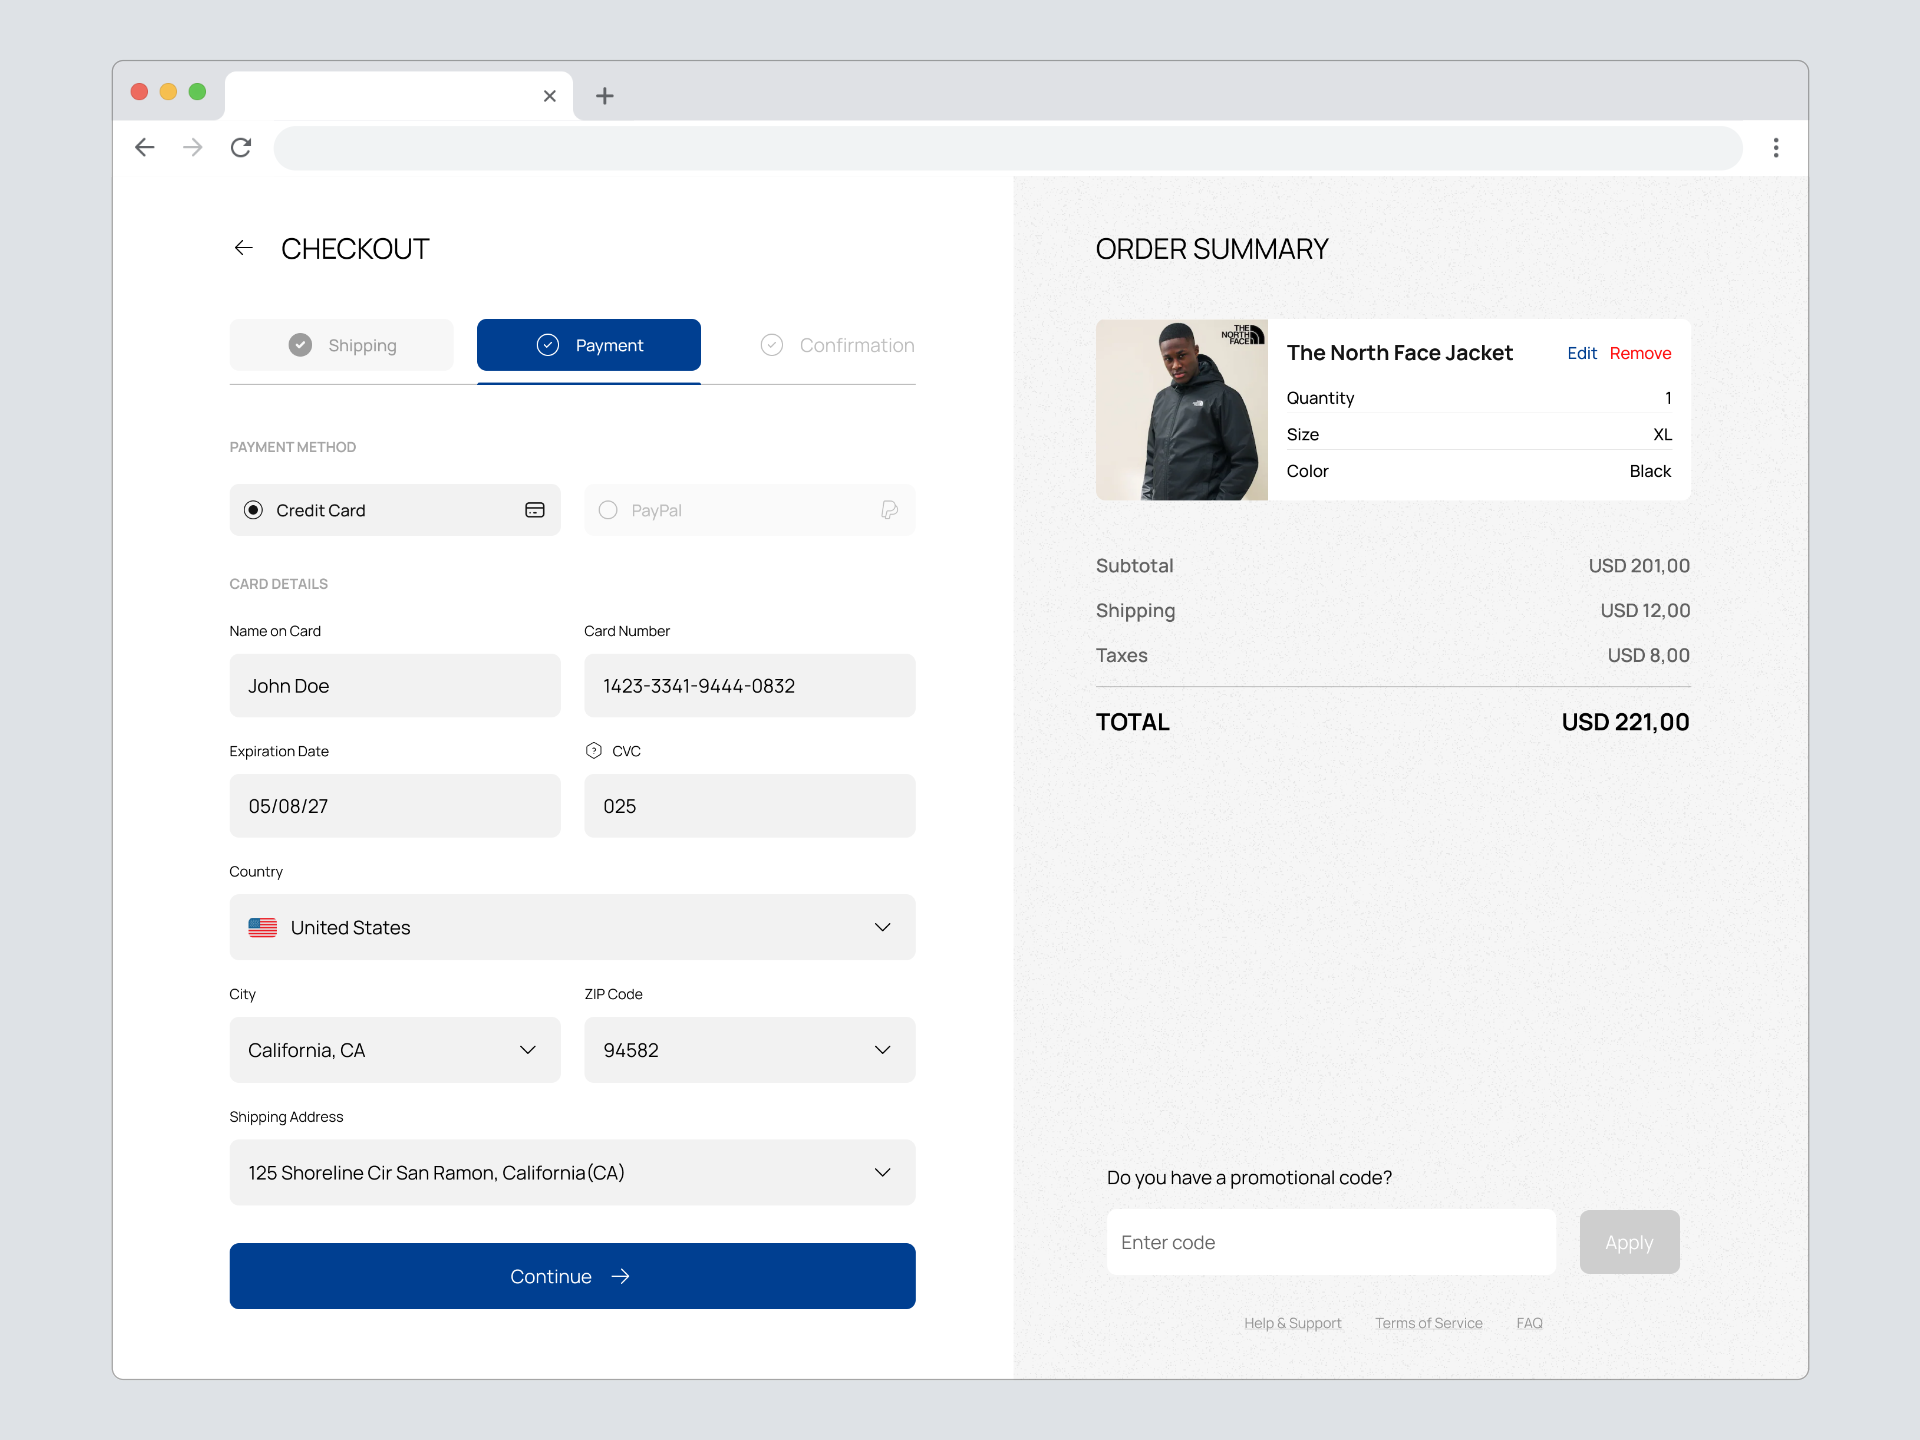
Task: Open the browser three-dot menu
Action: tap(1776, 147)
